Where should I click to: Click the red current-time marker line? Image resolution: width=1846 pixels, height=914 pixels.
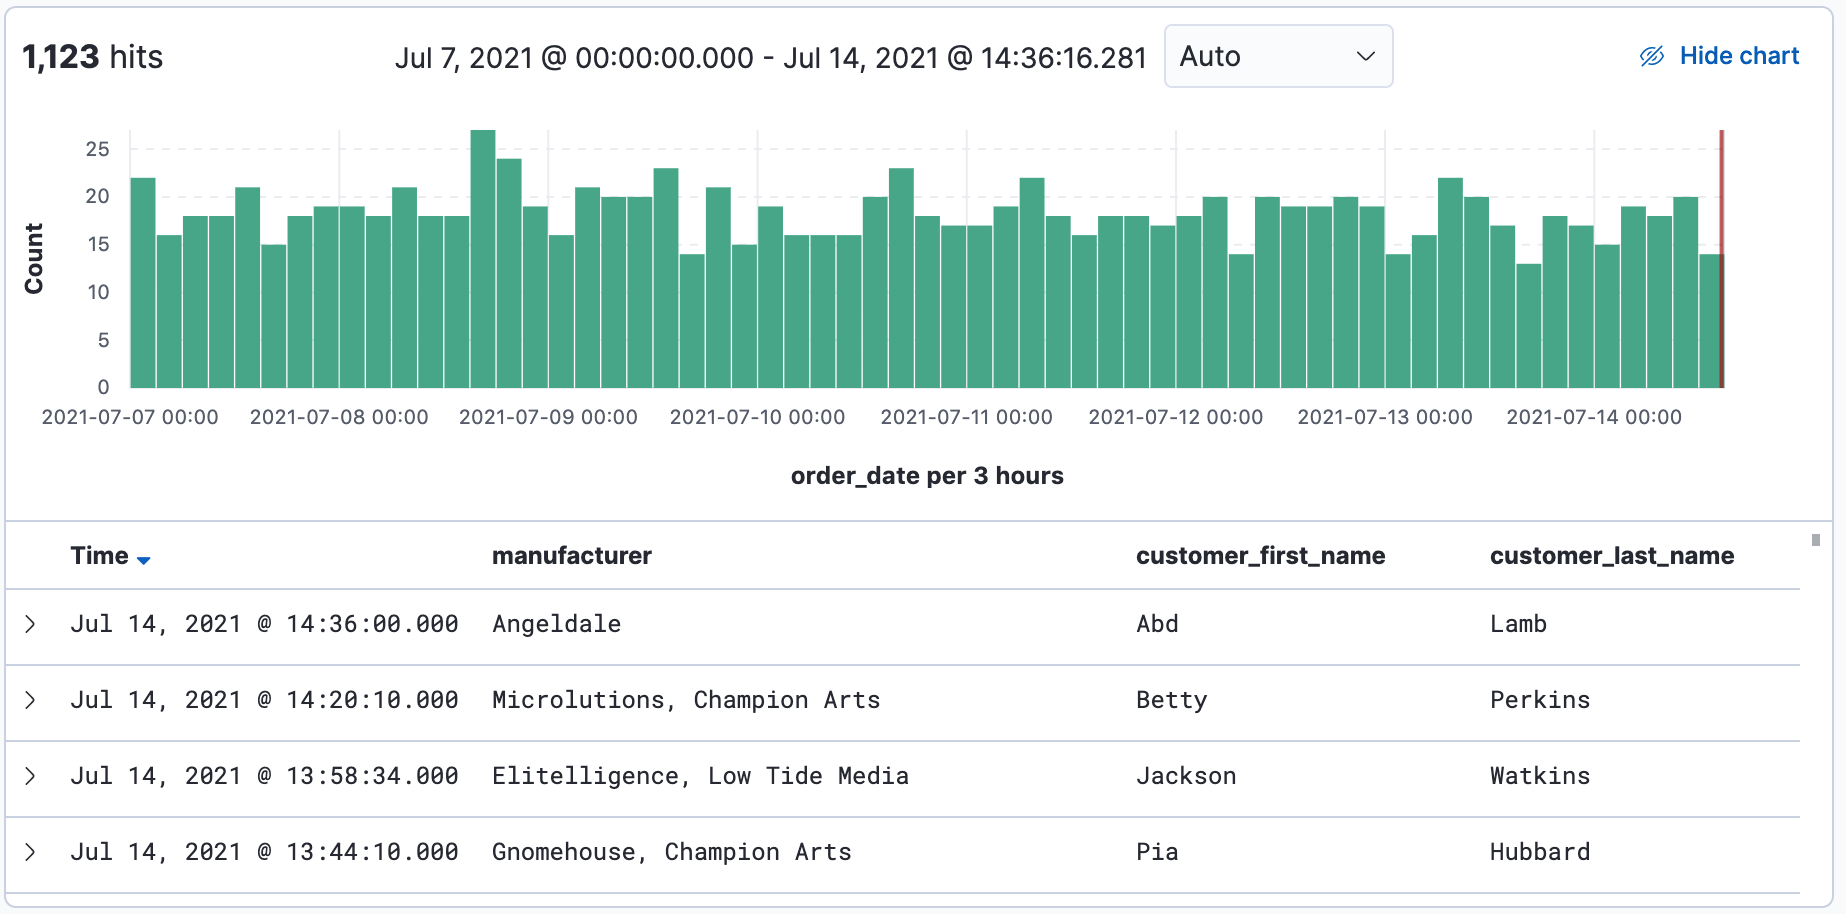[1721, 200]
